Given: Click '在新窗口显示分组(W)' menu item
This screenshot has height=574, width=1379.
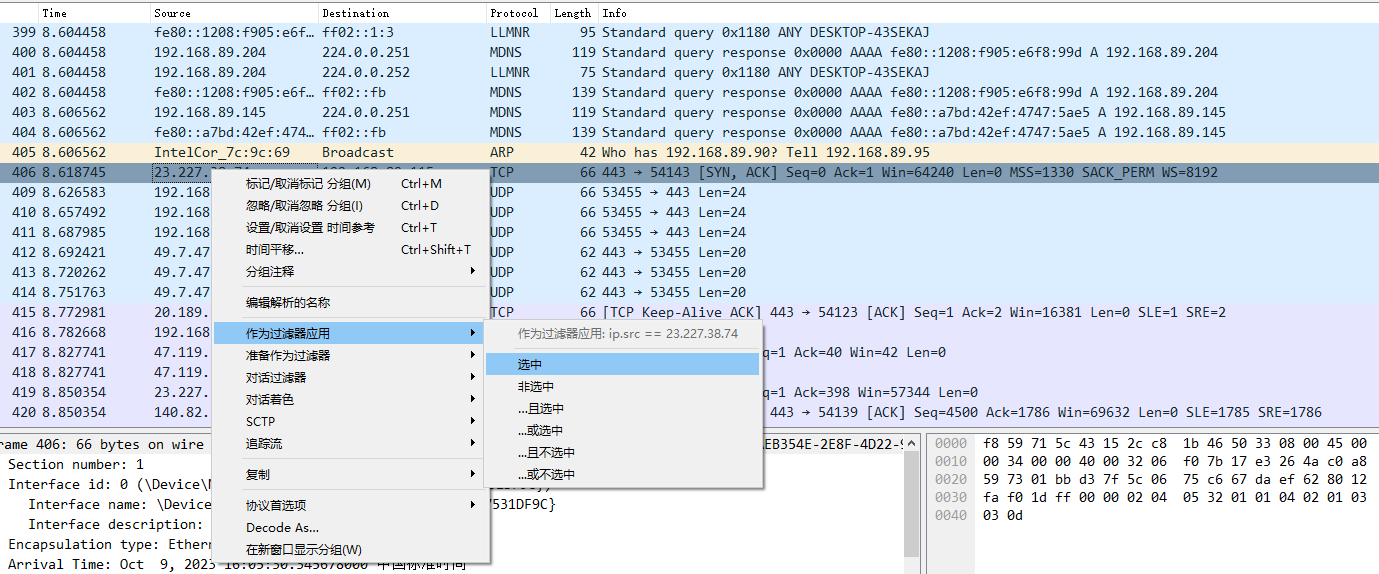Looking at the screenshot, I should 304,549.
